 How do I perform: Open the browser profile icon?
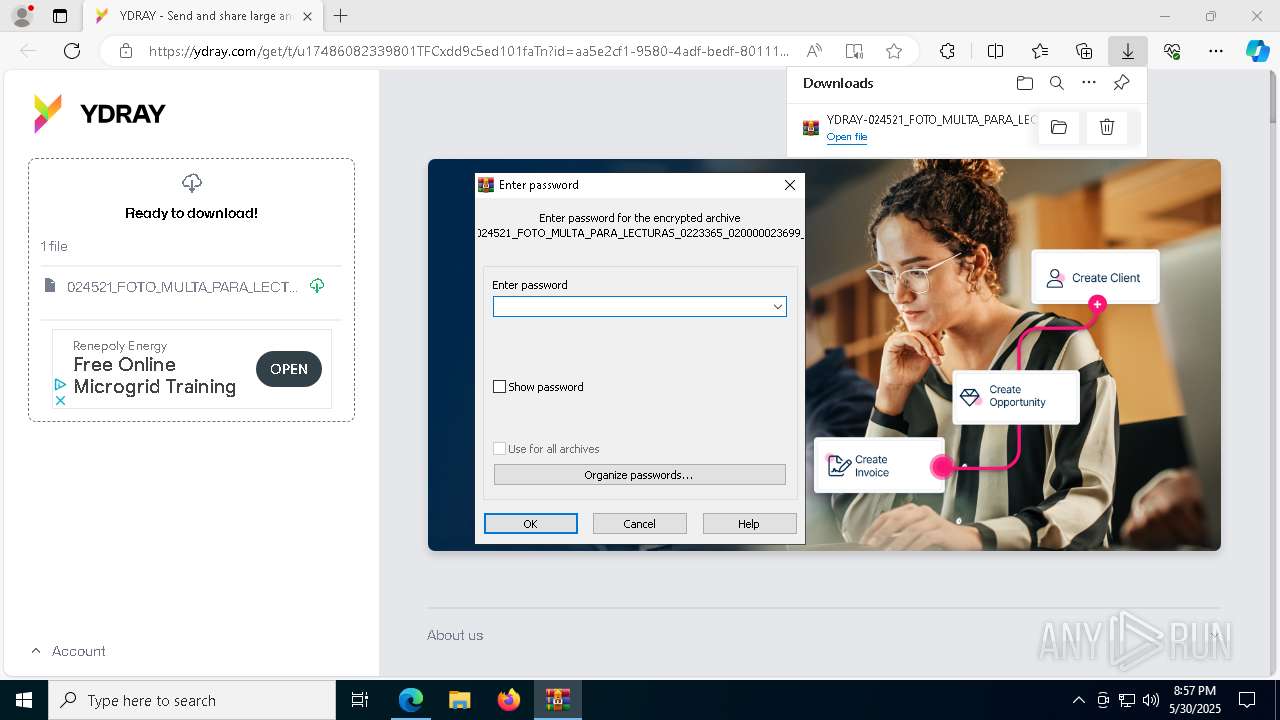pos(21,16)
